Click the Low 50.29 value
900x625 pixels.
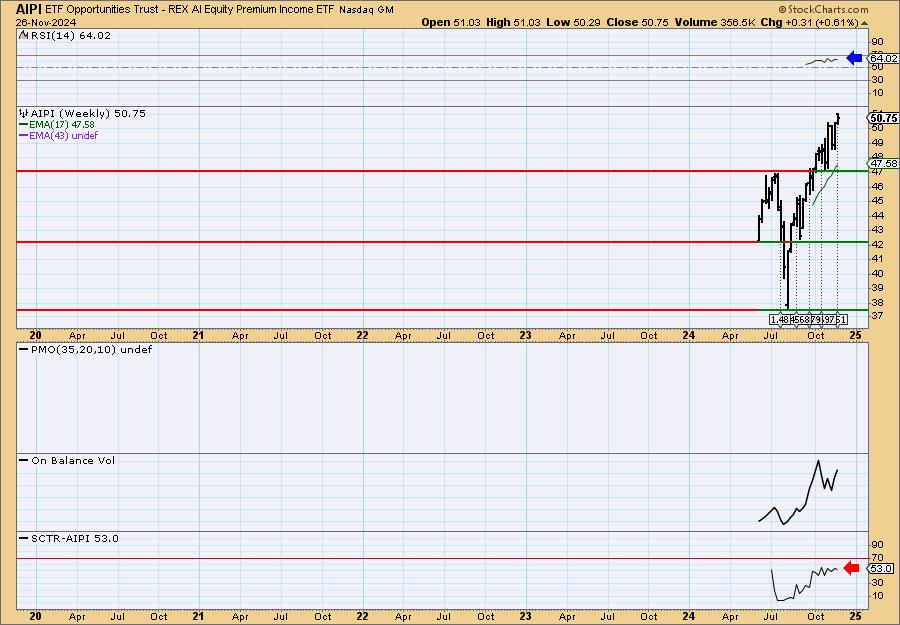pyautogui.click(x=574, y=22)
